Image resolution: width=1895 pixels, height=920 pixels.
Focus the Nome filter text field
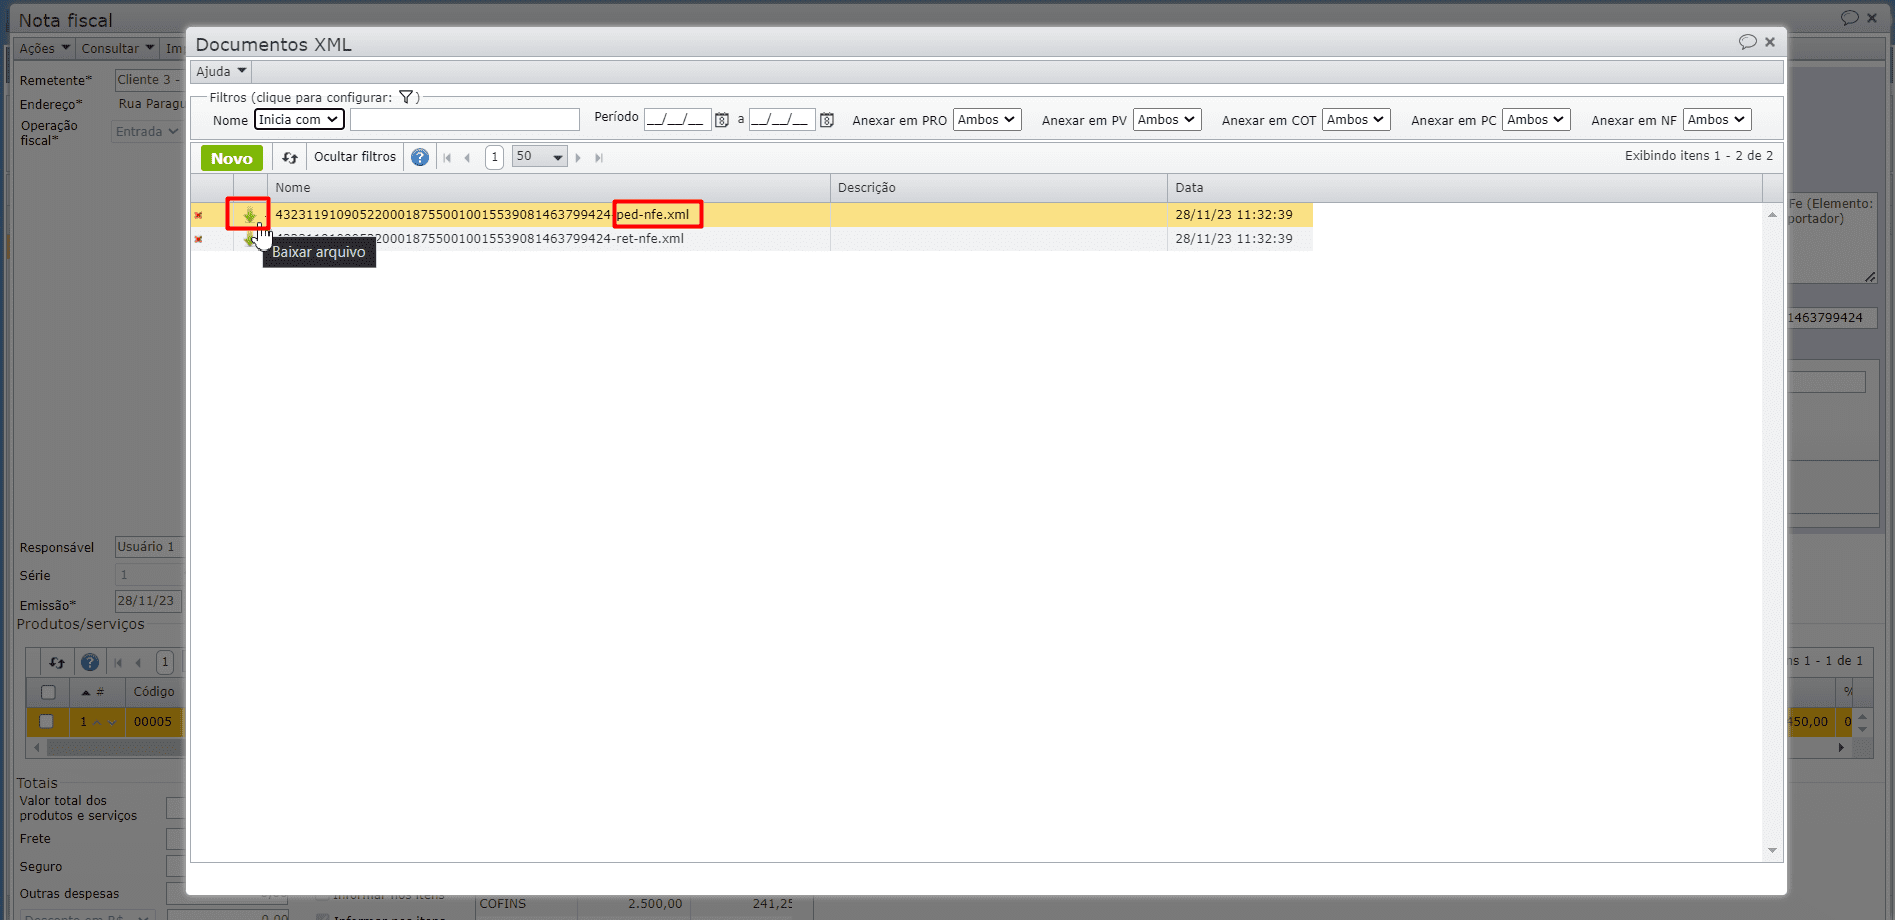point(465,120)
